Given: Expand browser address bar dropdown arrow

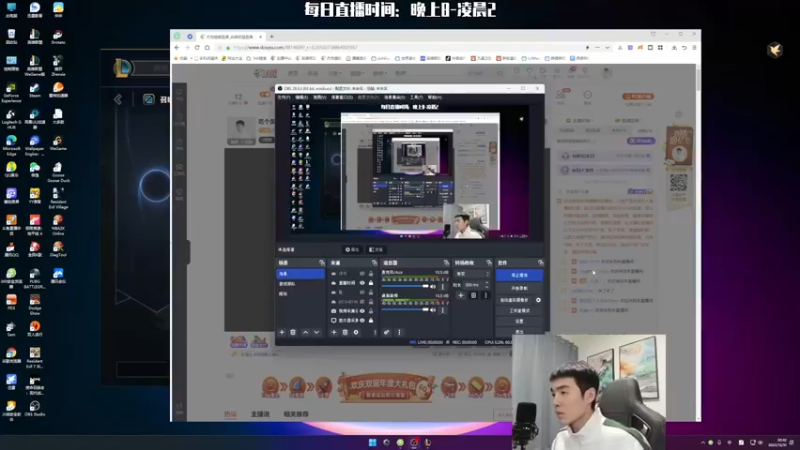Looking at the screenshot, I should pyautogui.click(x=607, y=47).
